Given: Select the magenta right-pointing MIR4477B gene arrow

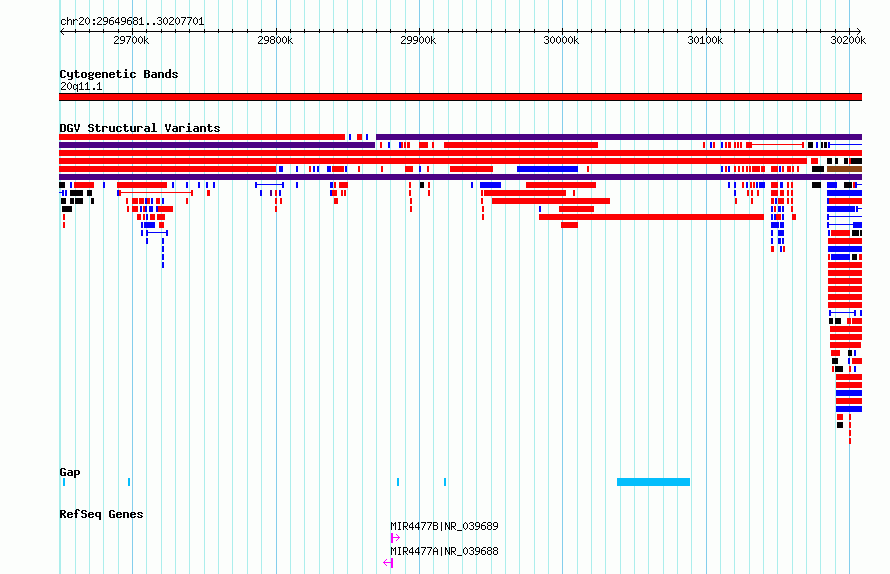Looking at the screenshot, I should coord(395,538).
